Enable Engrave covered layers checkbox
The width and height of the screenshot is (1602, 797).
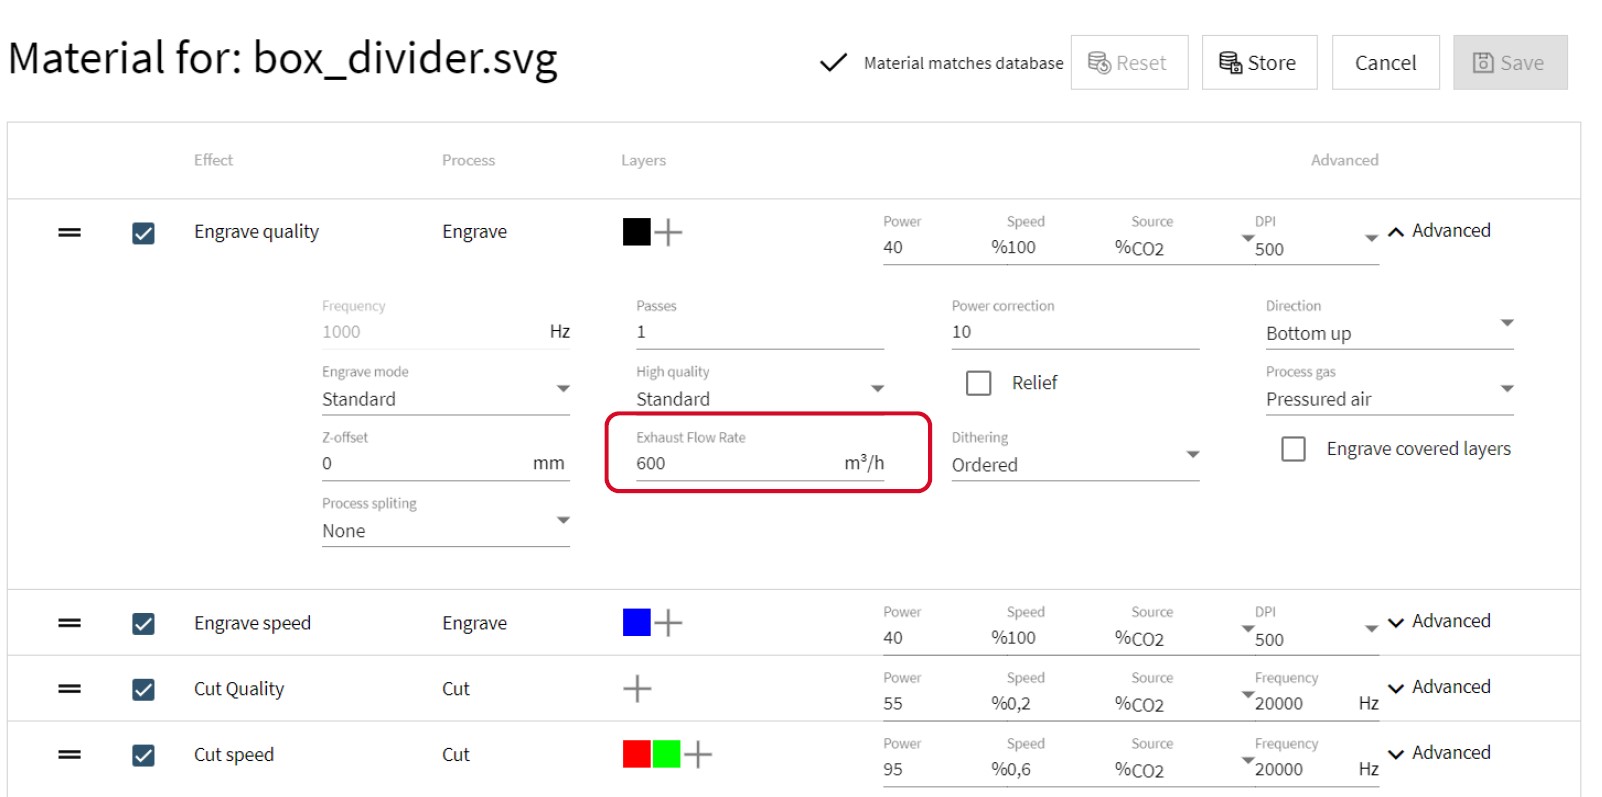pyautogui.click(x=1293, y=449)
